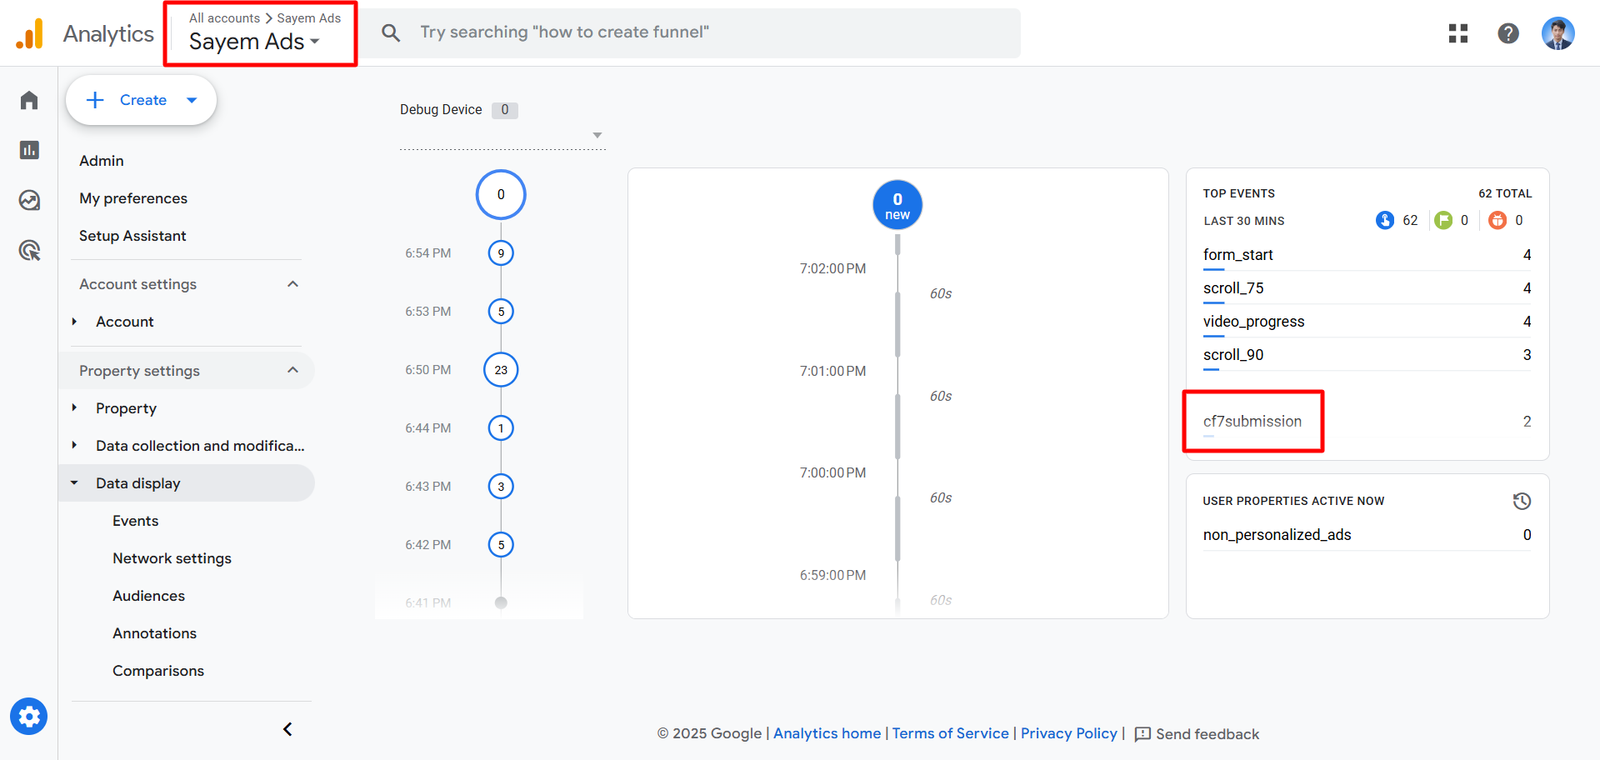Click Send feedback in footer
The width and height of the screenshot is (1600, 760).
click(1197, 734)
